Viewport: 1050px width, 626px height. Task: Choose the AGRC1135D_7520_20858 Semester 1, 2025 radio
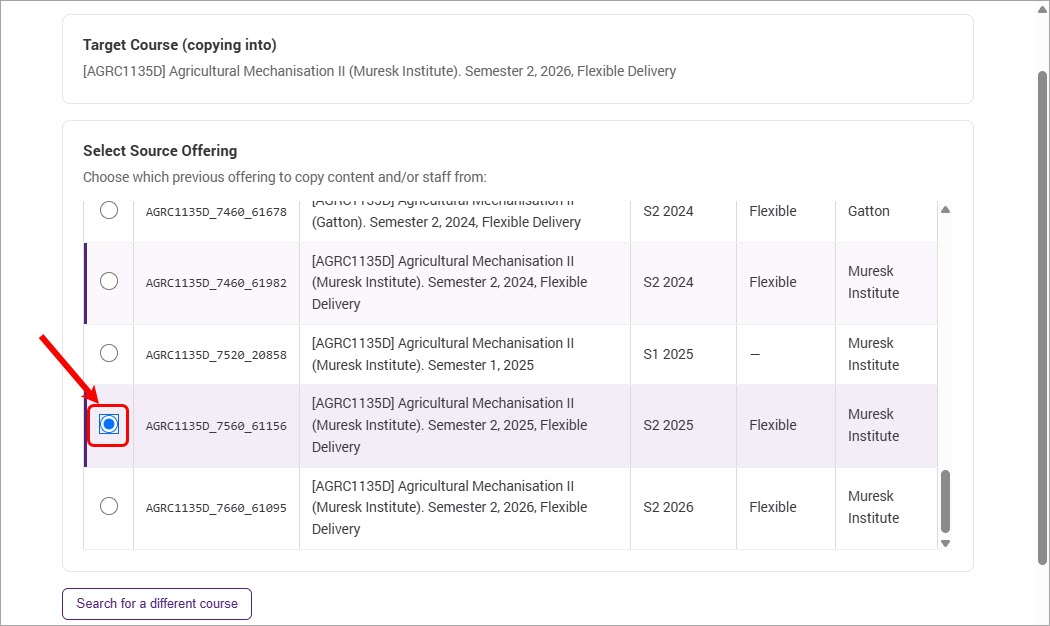[x=108, y=353]
